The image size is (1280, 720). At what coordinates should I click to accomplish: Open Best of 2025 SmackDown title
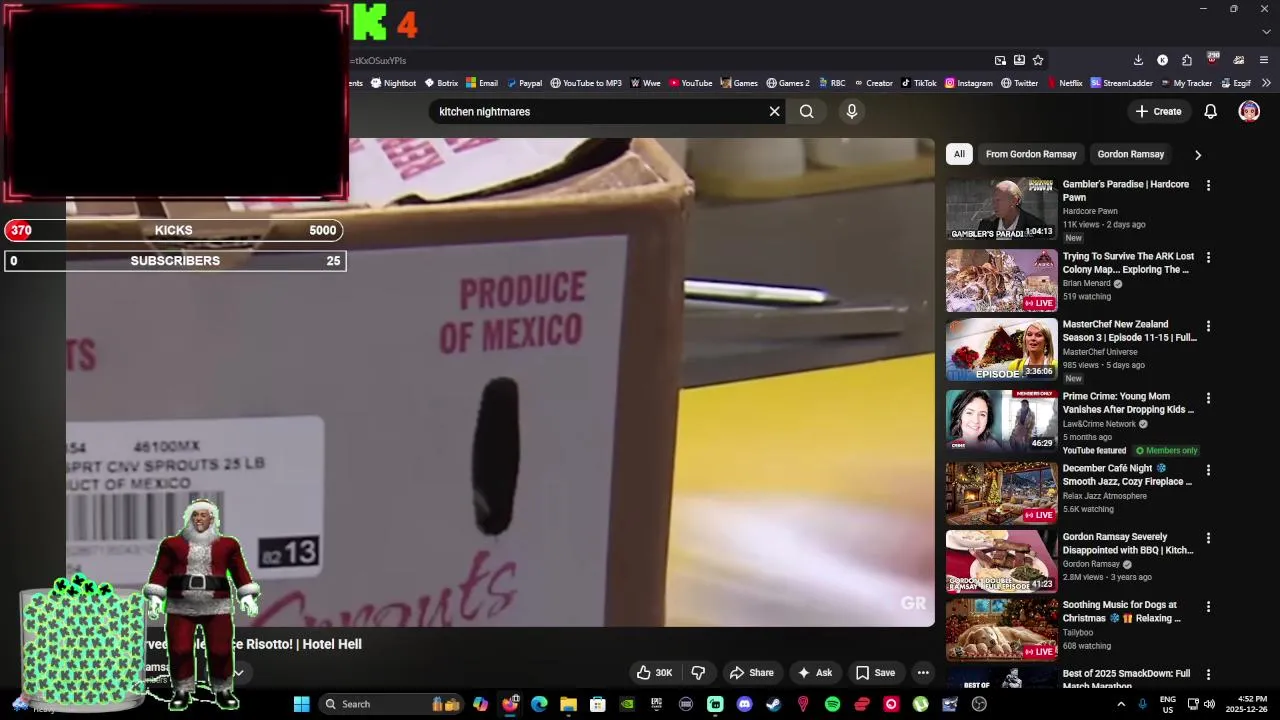click(x=1126, y=680)
